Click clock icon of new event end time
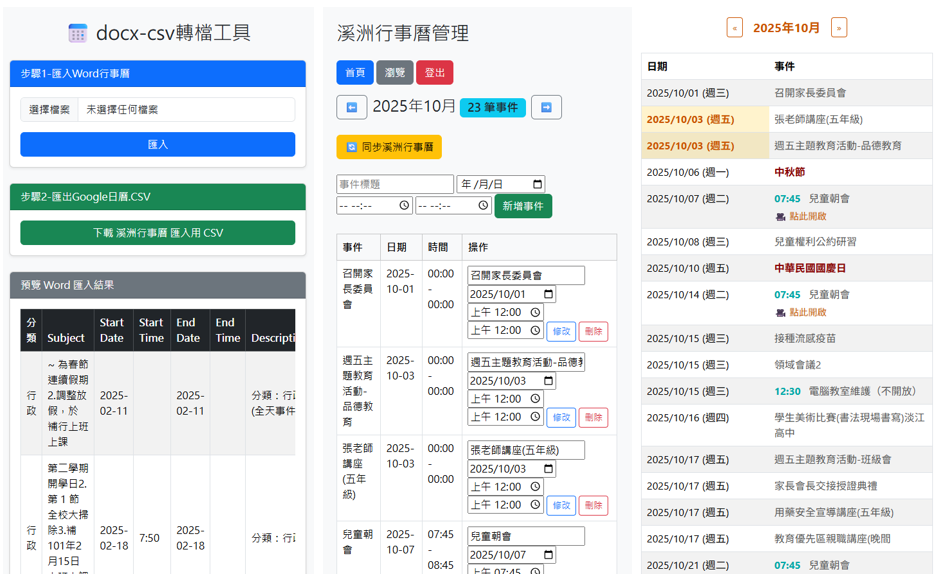The width and height of the screenshot is (943, 584). point(483,205)
